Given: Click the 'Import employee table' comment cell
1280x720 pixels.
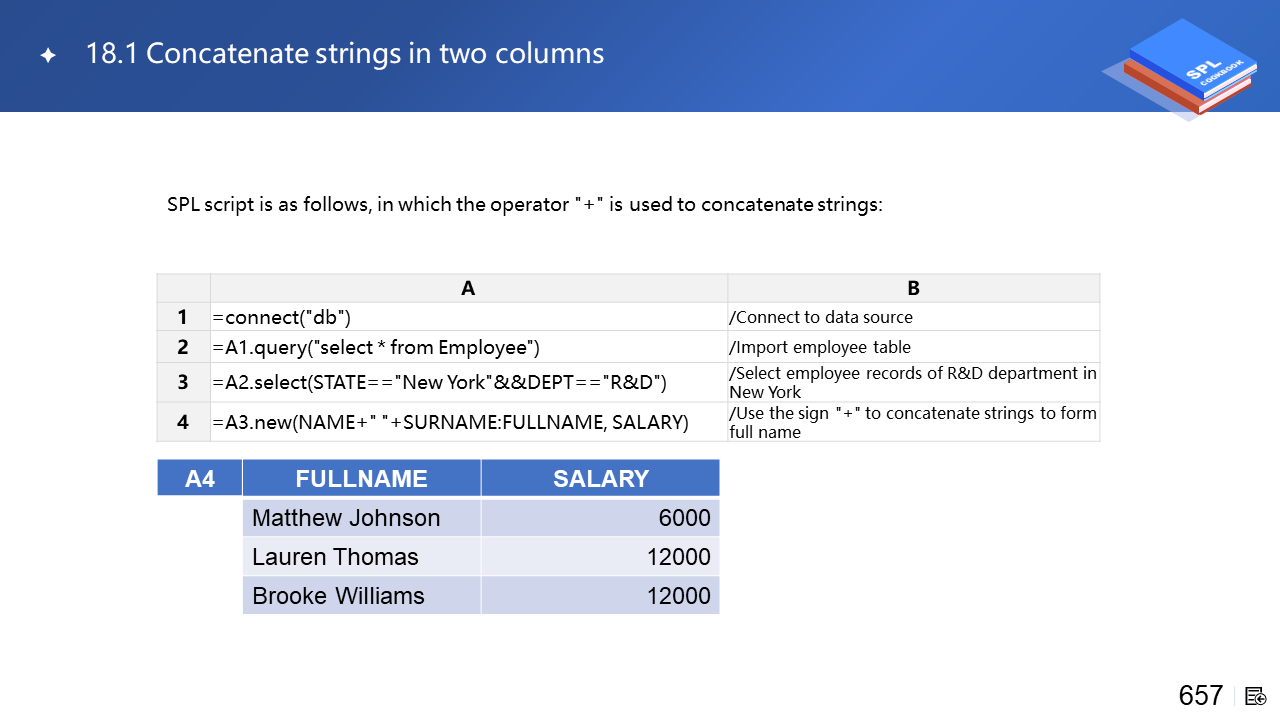Looking at the screenshot, I should [x=820, y=347].
